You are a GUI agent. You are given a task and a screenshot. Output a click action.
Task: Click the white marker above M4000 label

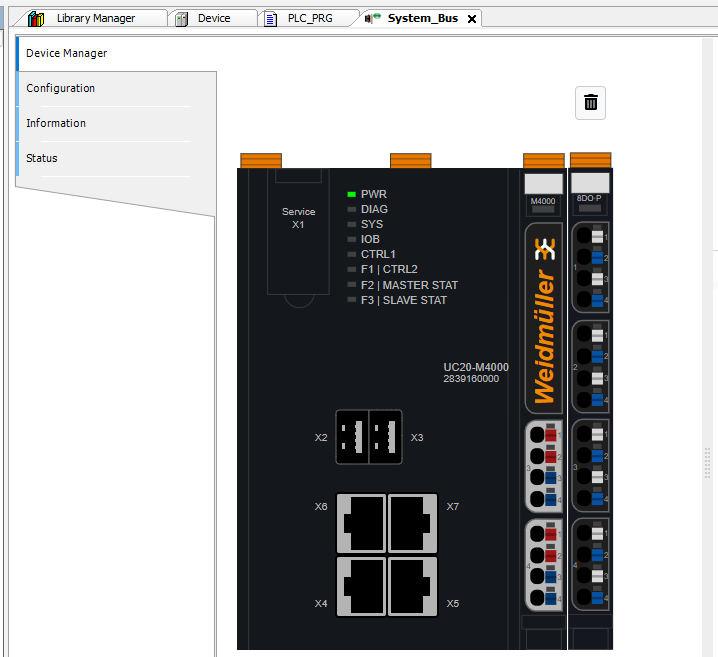tap(544, 184)
